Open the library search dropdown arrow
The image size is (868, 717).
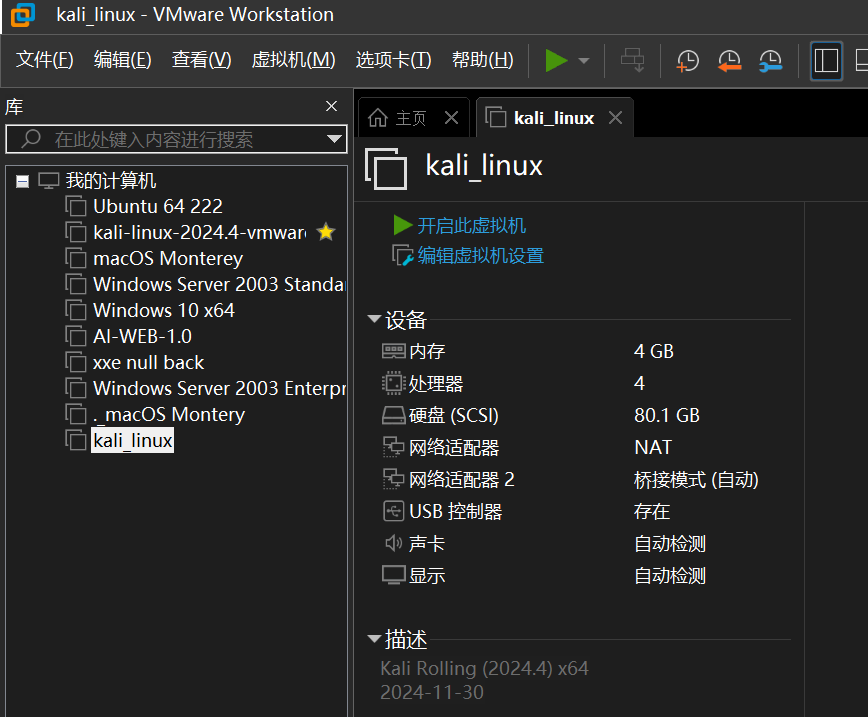(x=334, y=139)
